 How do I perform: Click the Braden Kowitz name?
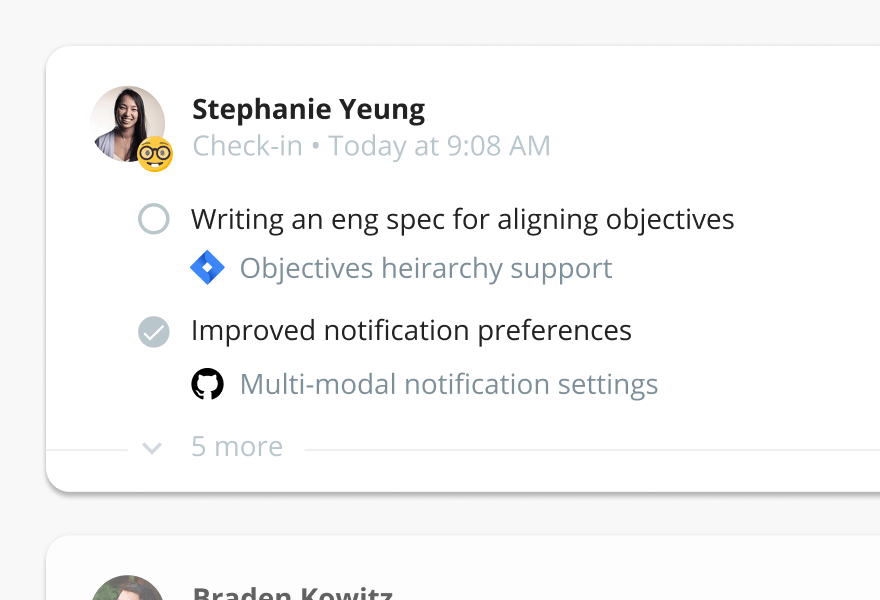pos(292,593)
